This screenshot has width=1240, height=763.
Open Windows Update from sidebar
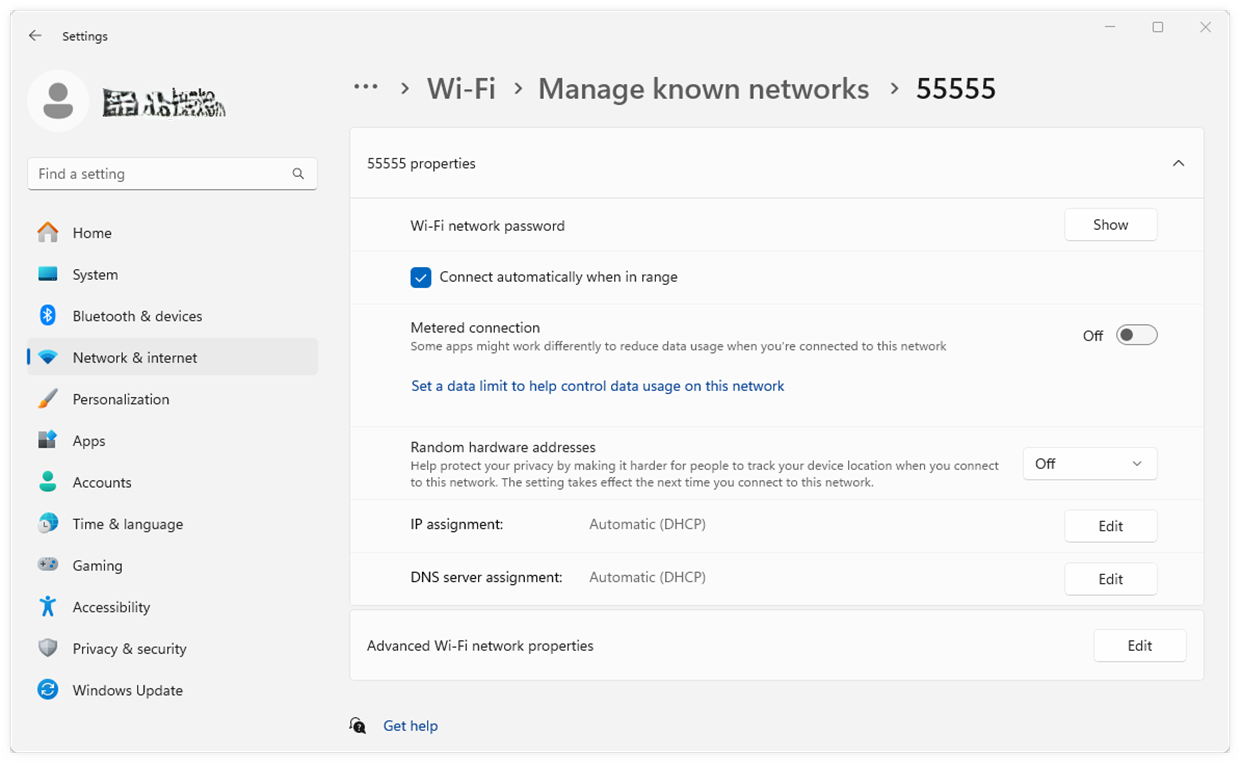(127, 690)
